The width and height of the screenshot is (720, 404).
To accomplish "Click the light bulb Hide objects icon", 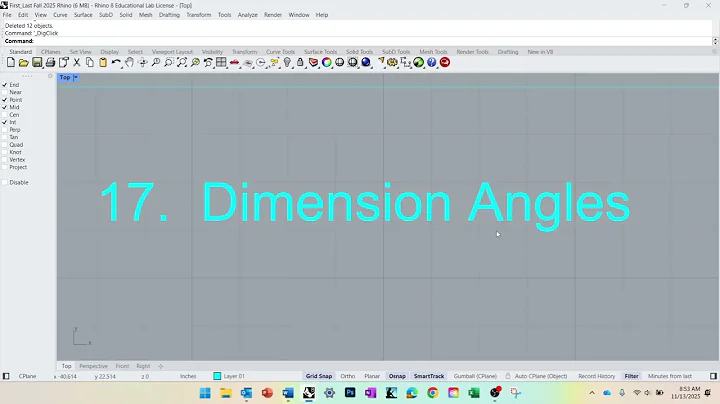I will (287, 62).
